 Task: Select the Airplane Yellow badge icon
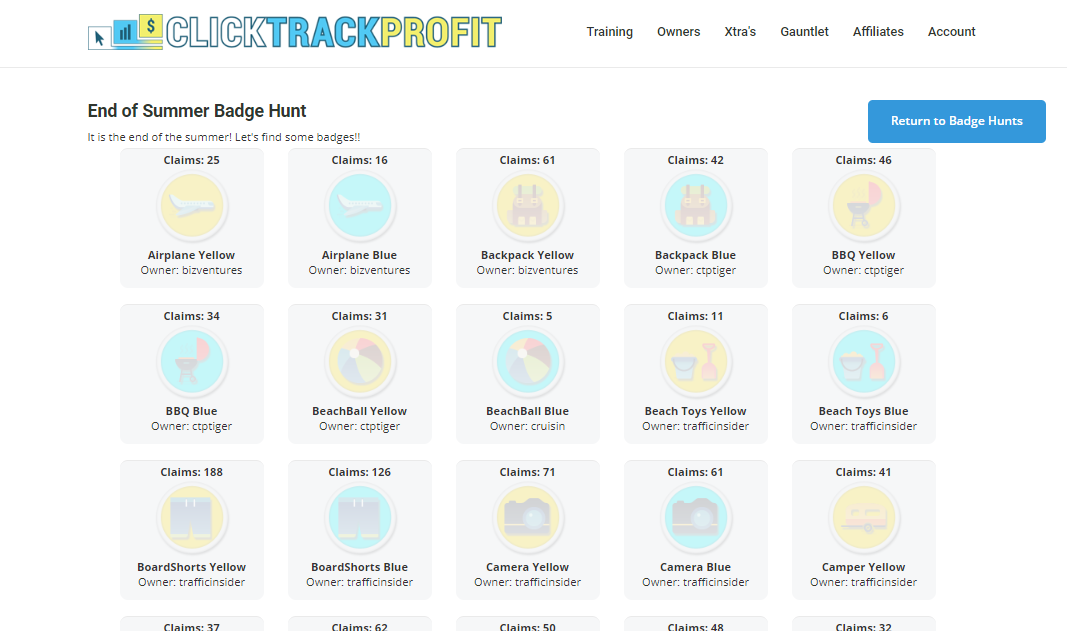(x=192, y=206)
